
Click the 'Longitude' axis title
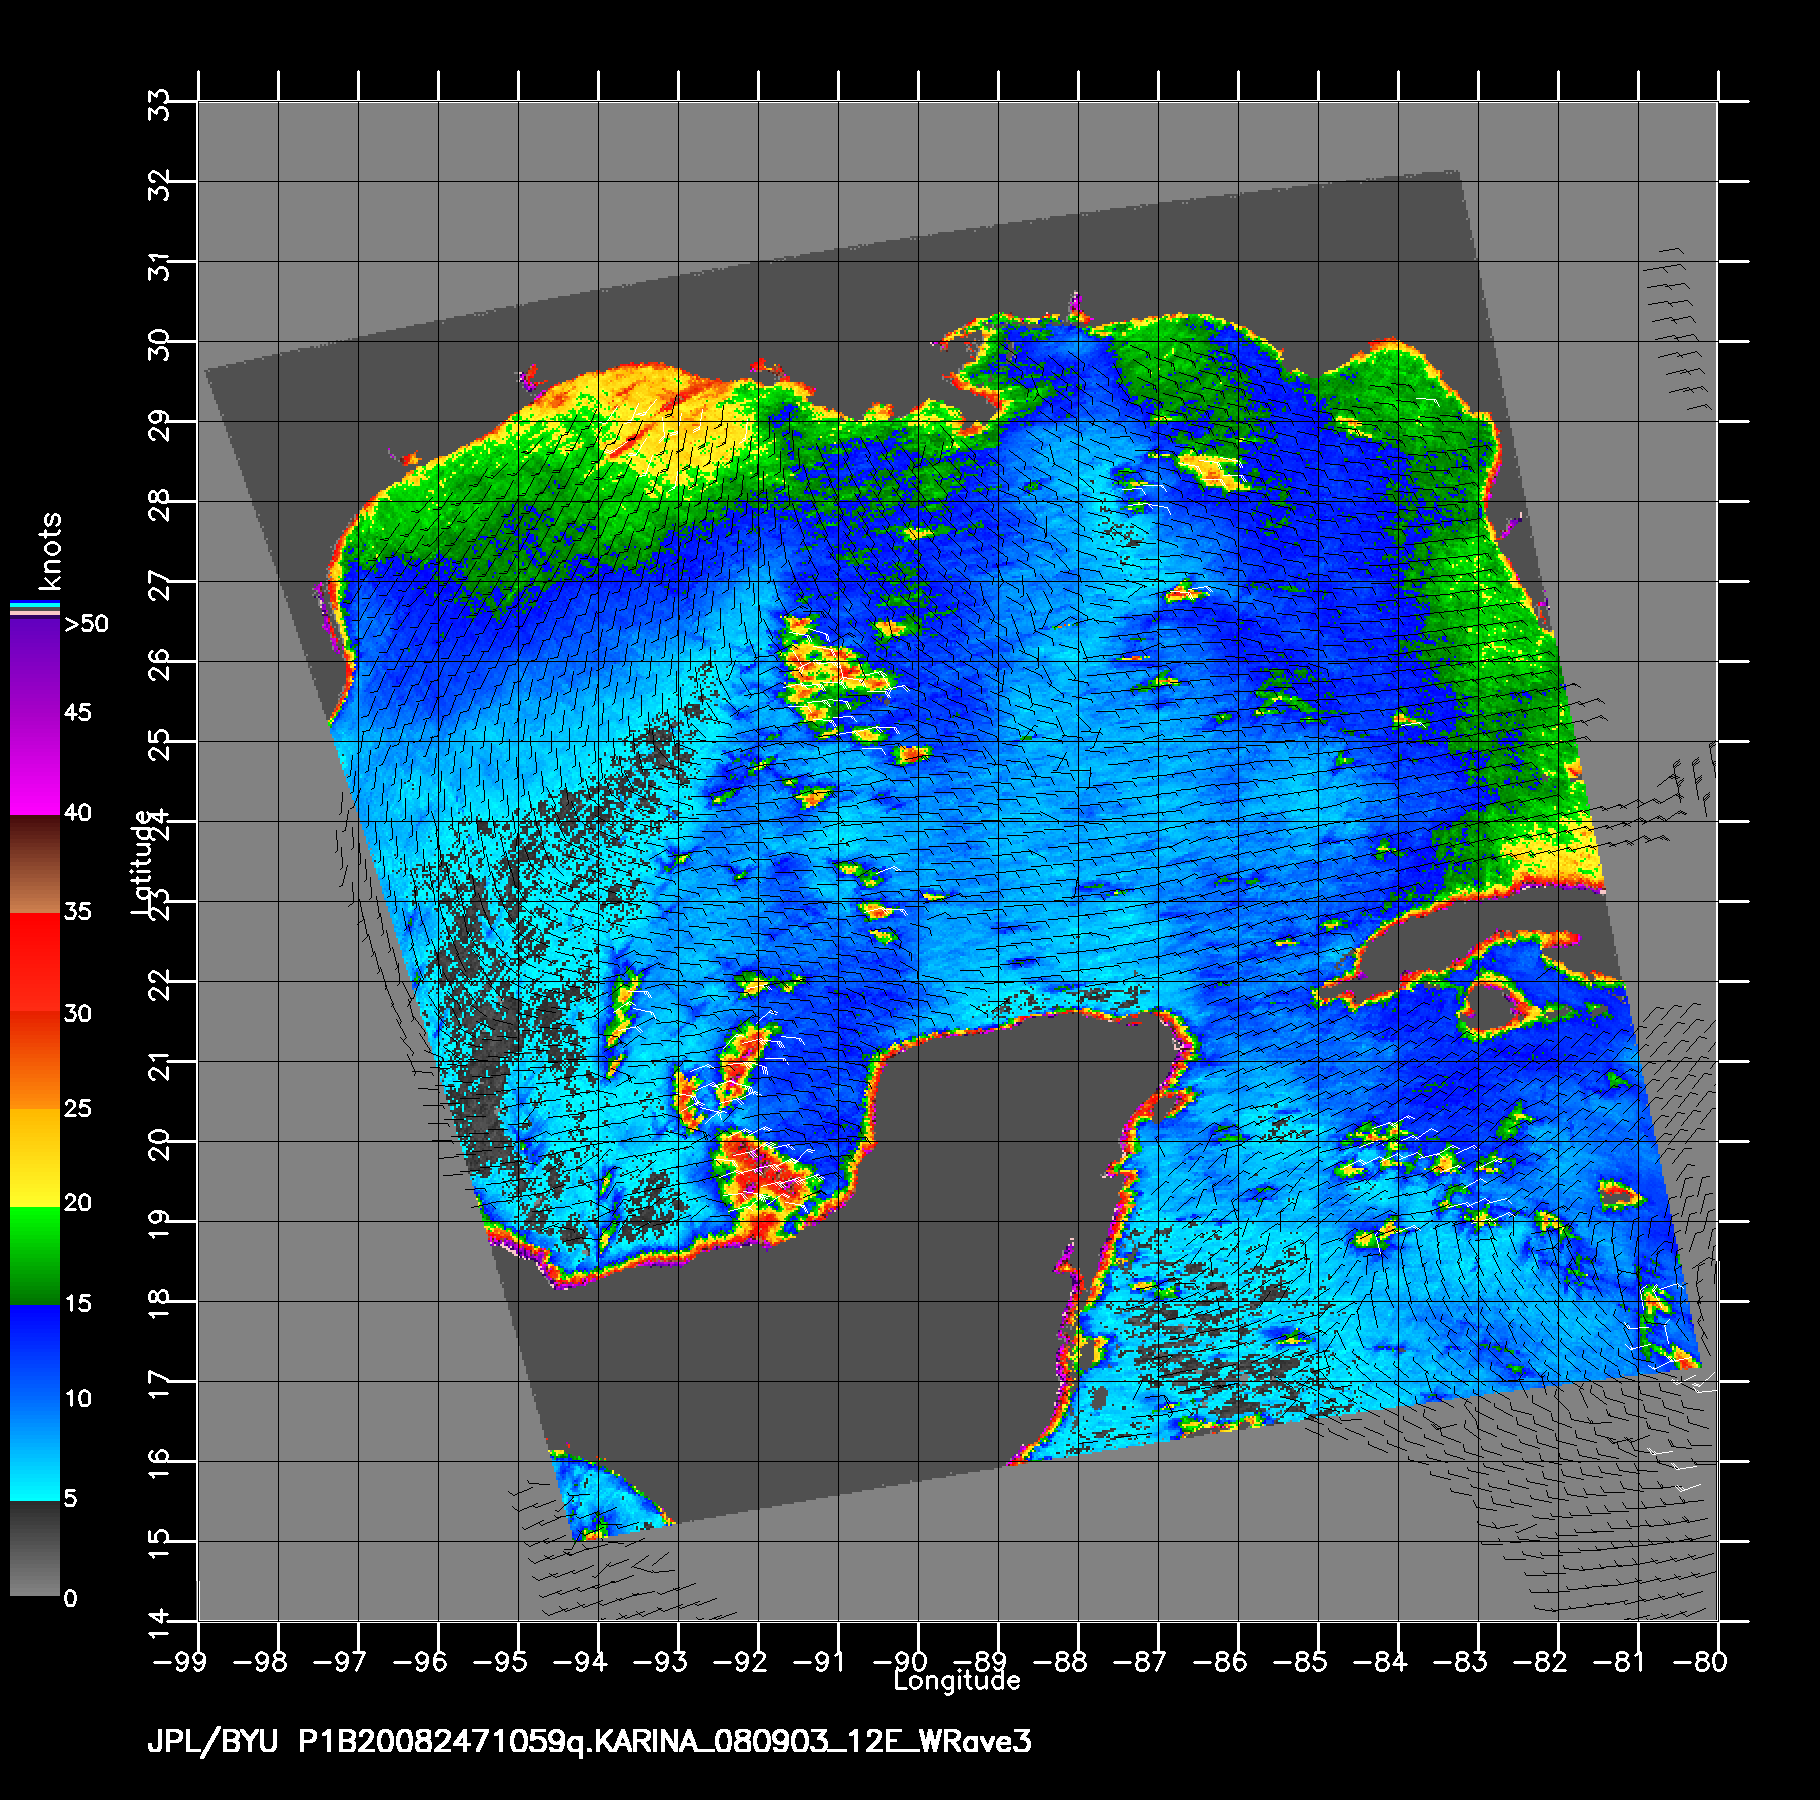tap(957, 1681)
